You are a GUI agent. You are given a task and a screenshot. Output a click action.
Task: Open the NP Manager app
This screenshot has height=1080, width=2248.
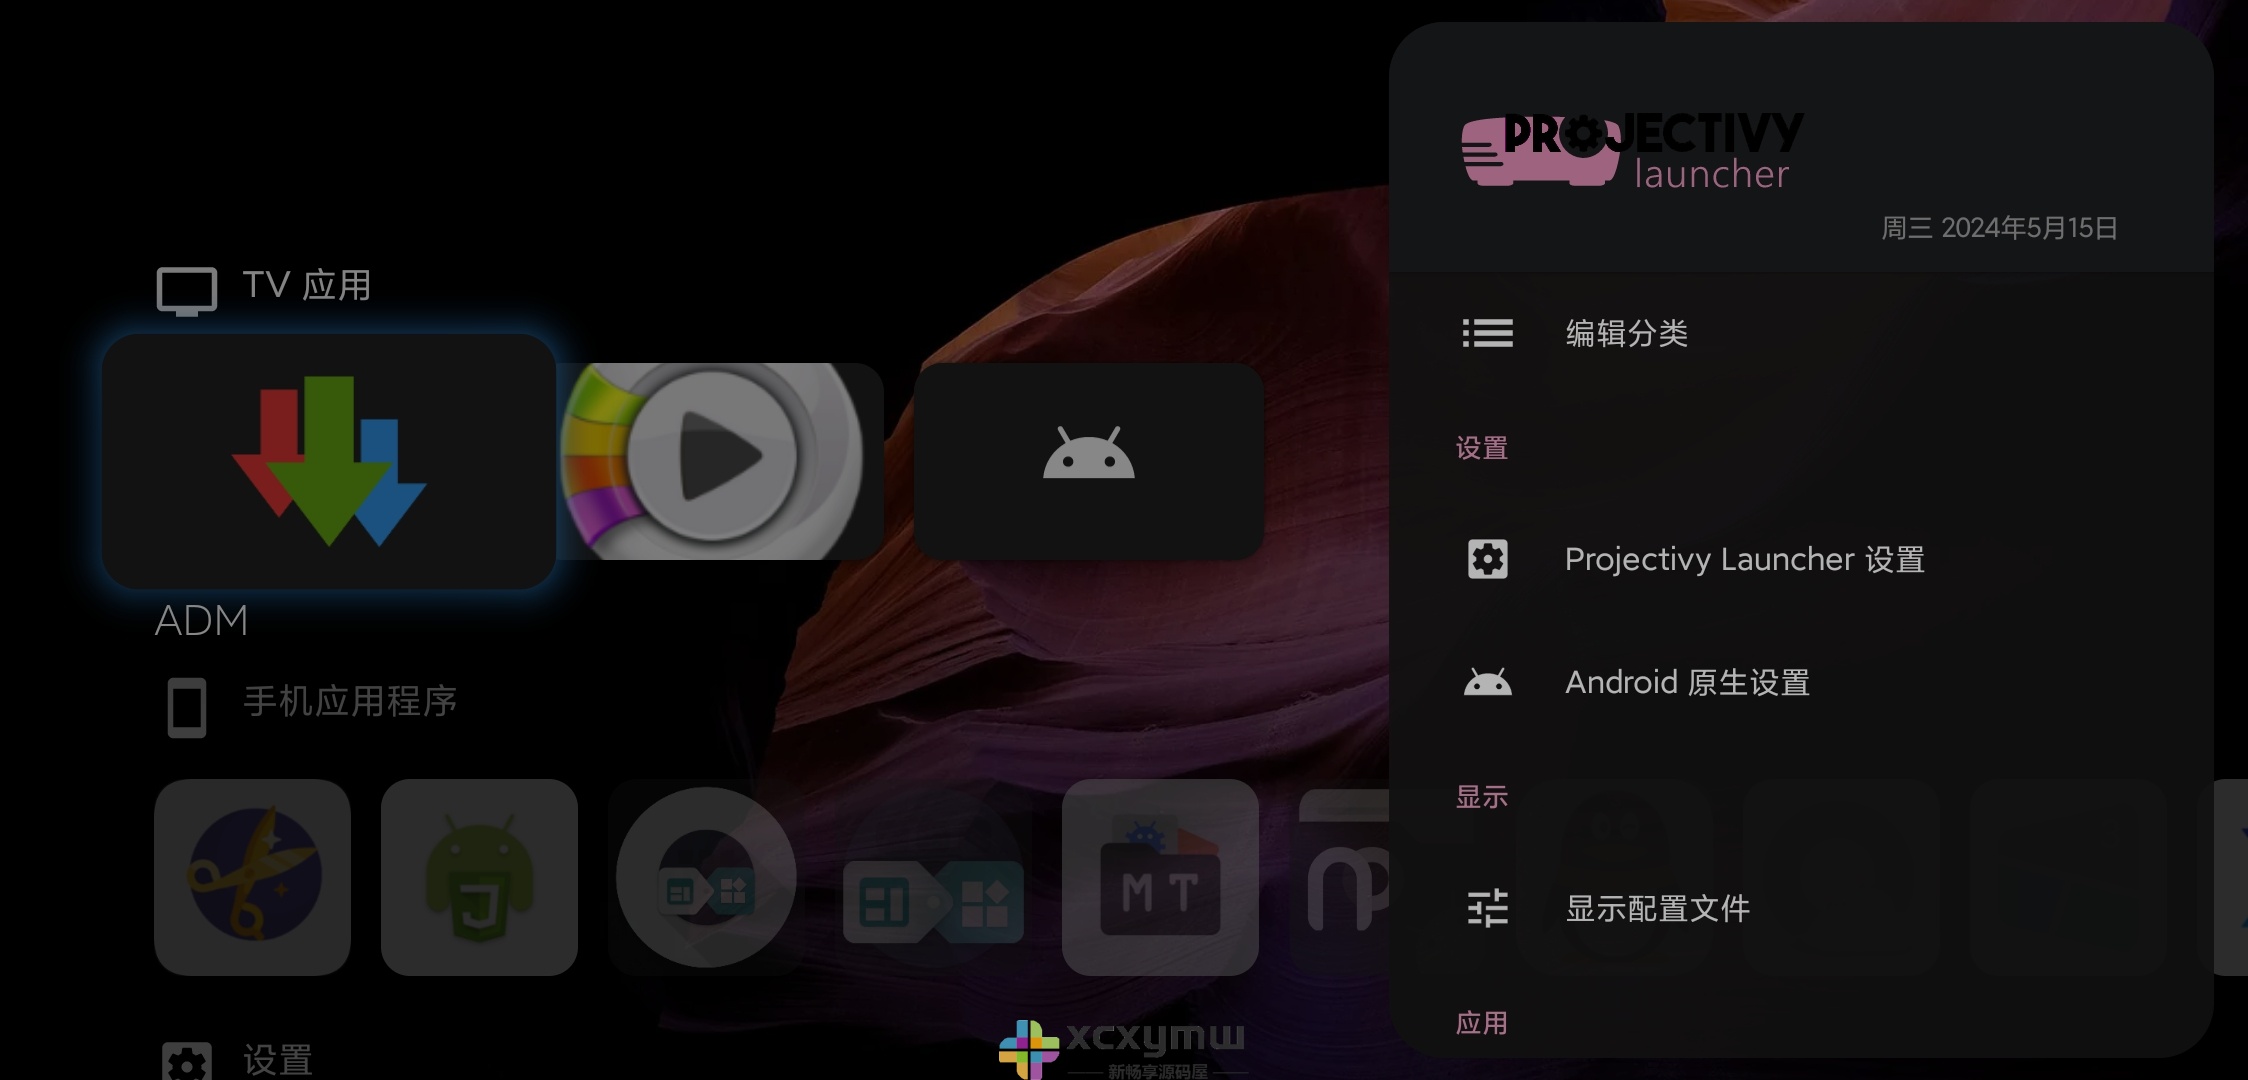point(1350,880)
